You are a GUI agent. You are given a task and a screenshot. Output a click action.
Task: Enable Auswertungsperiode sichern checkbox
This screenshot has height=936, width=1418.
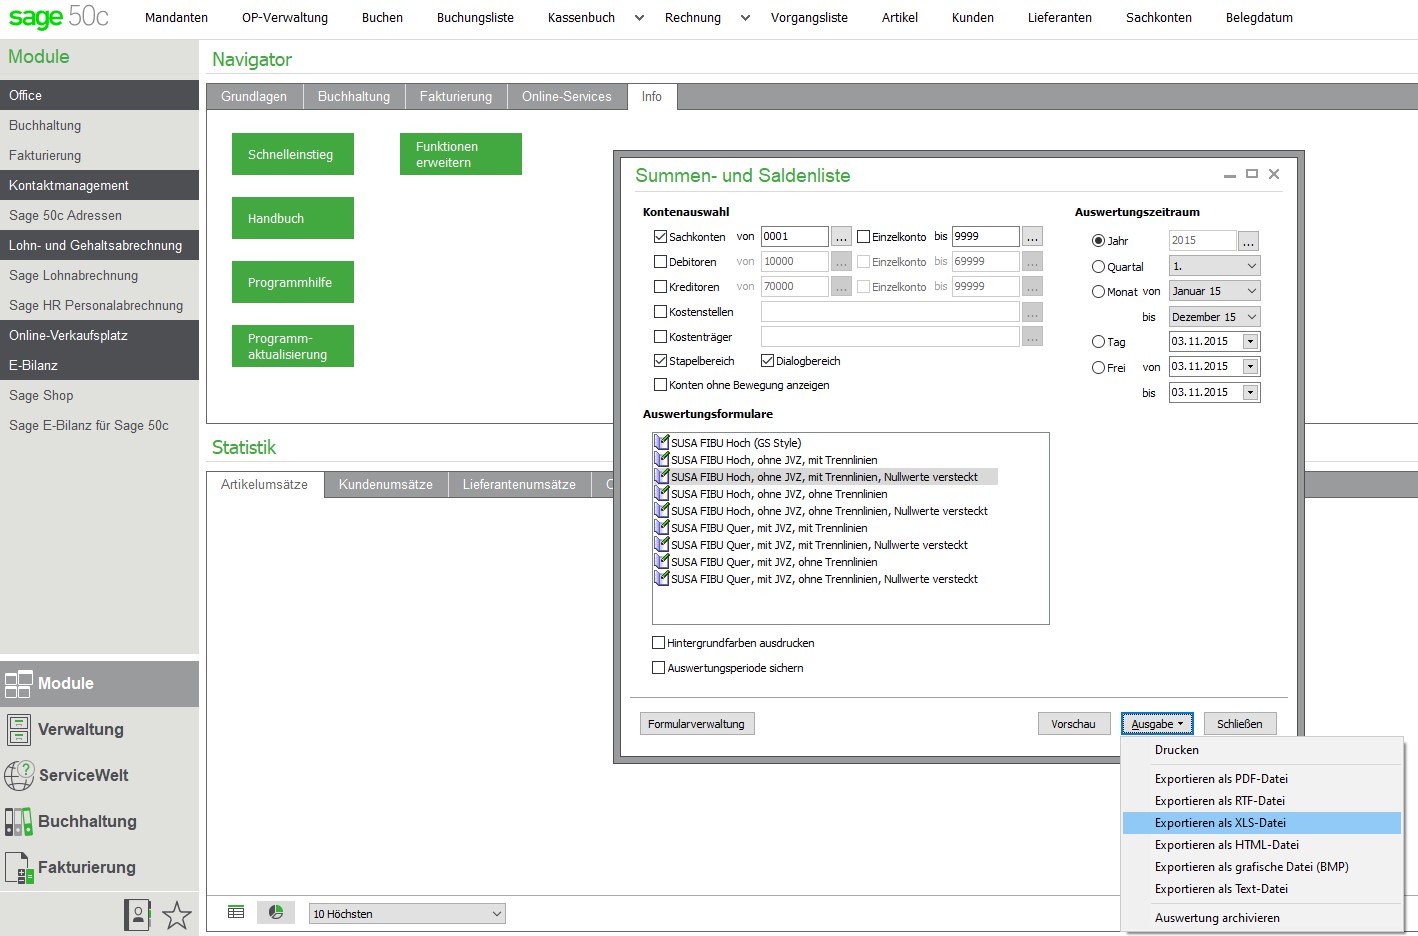point(658,668)
